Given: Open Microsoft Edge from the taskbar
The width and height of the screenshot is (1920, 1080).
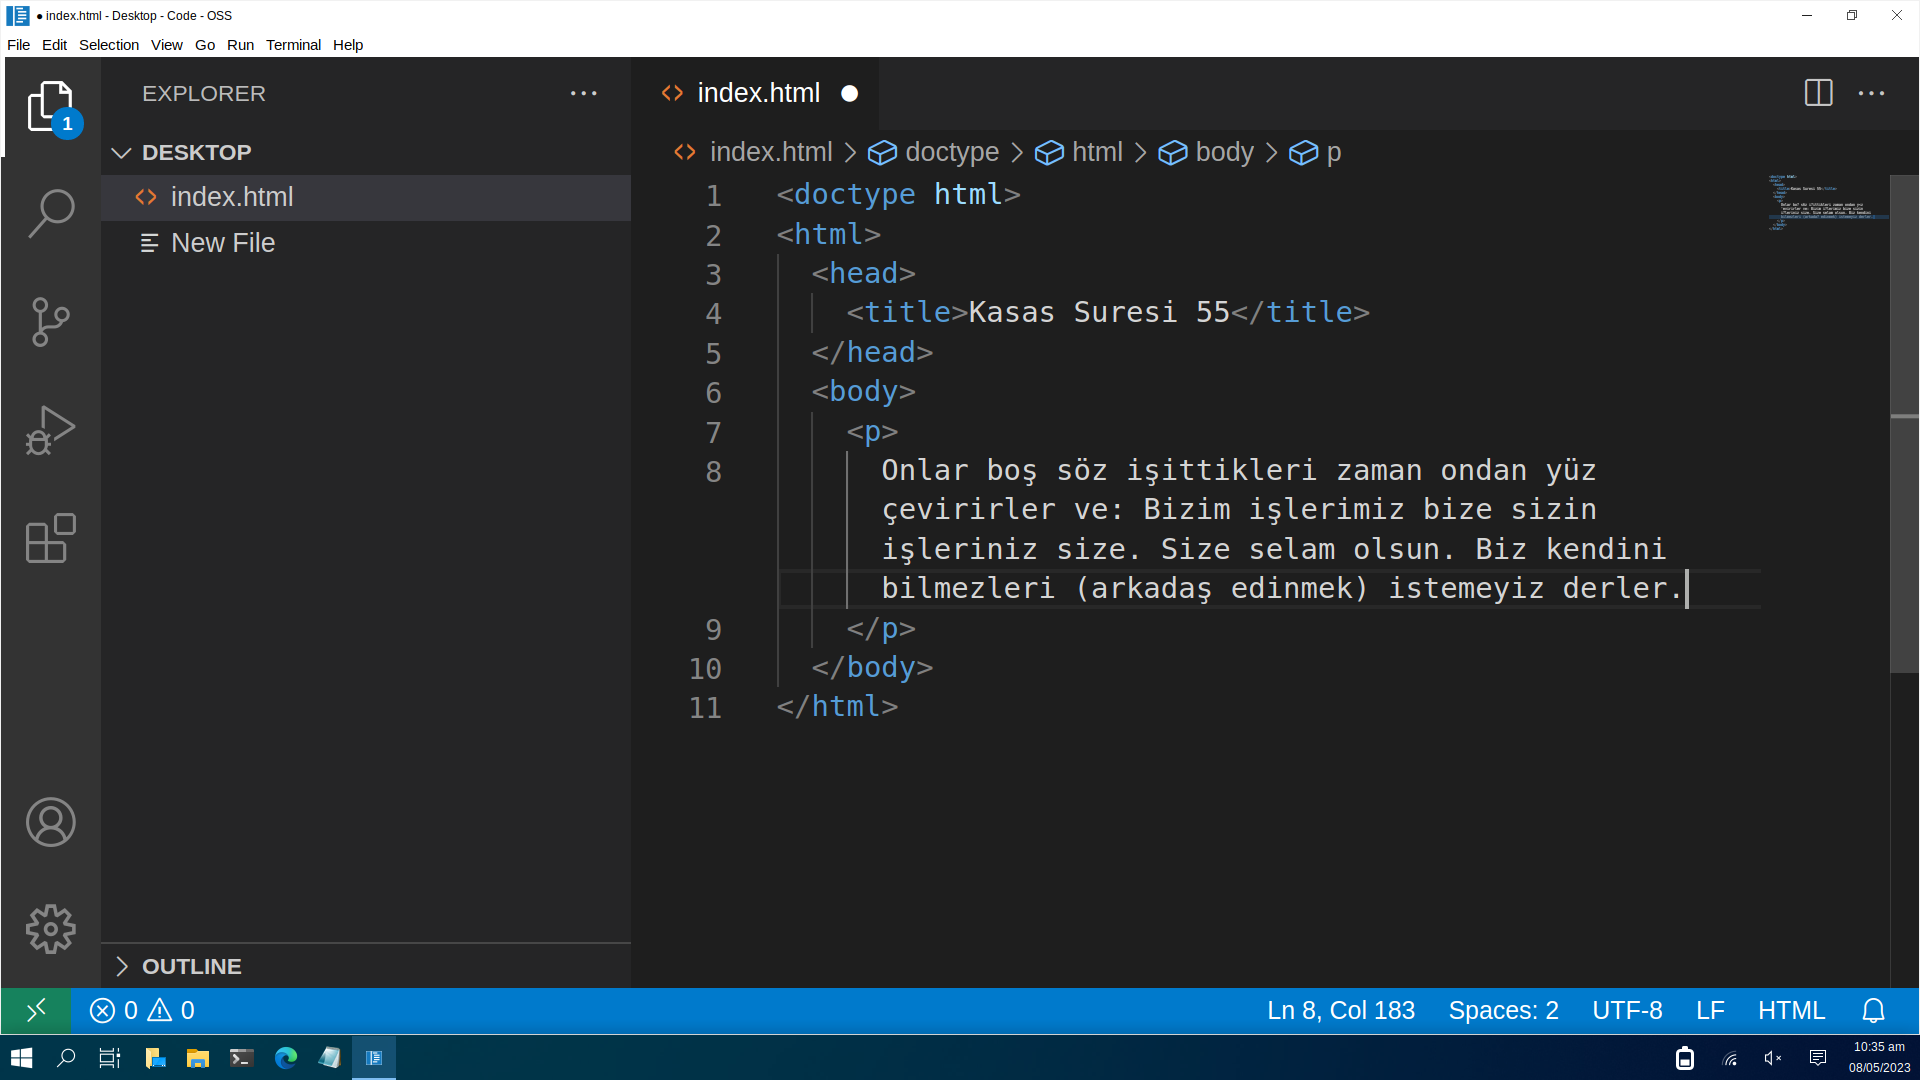Looking at the screenshot, I should (286, 1058).
